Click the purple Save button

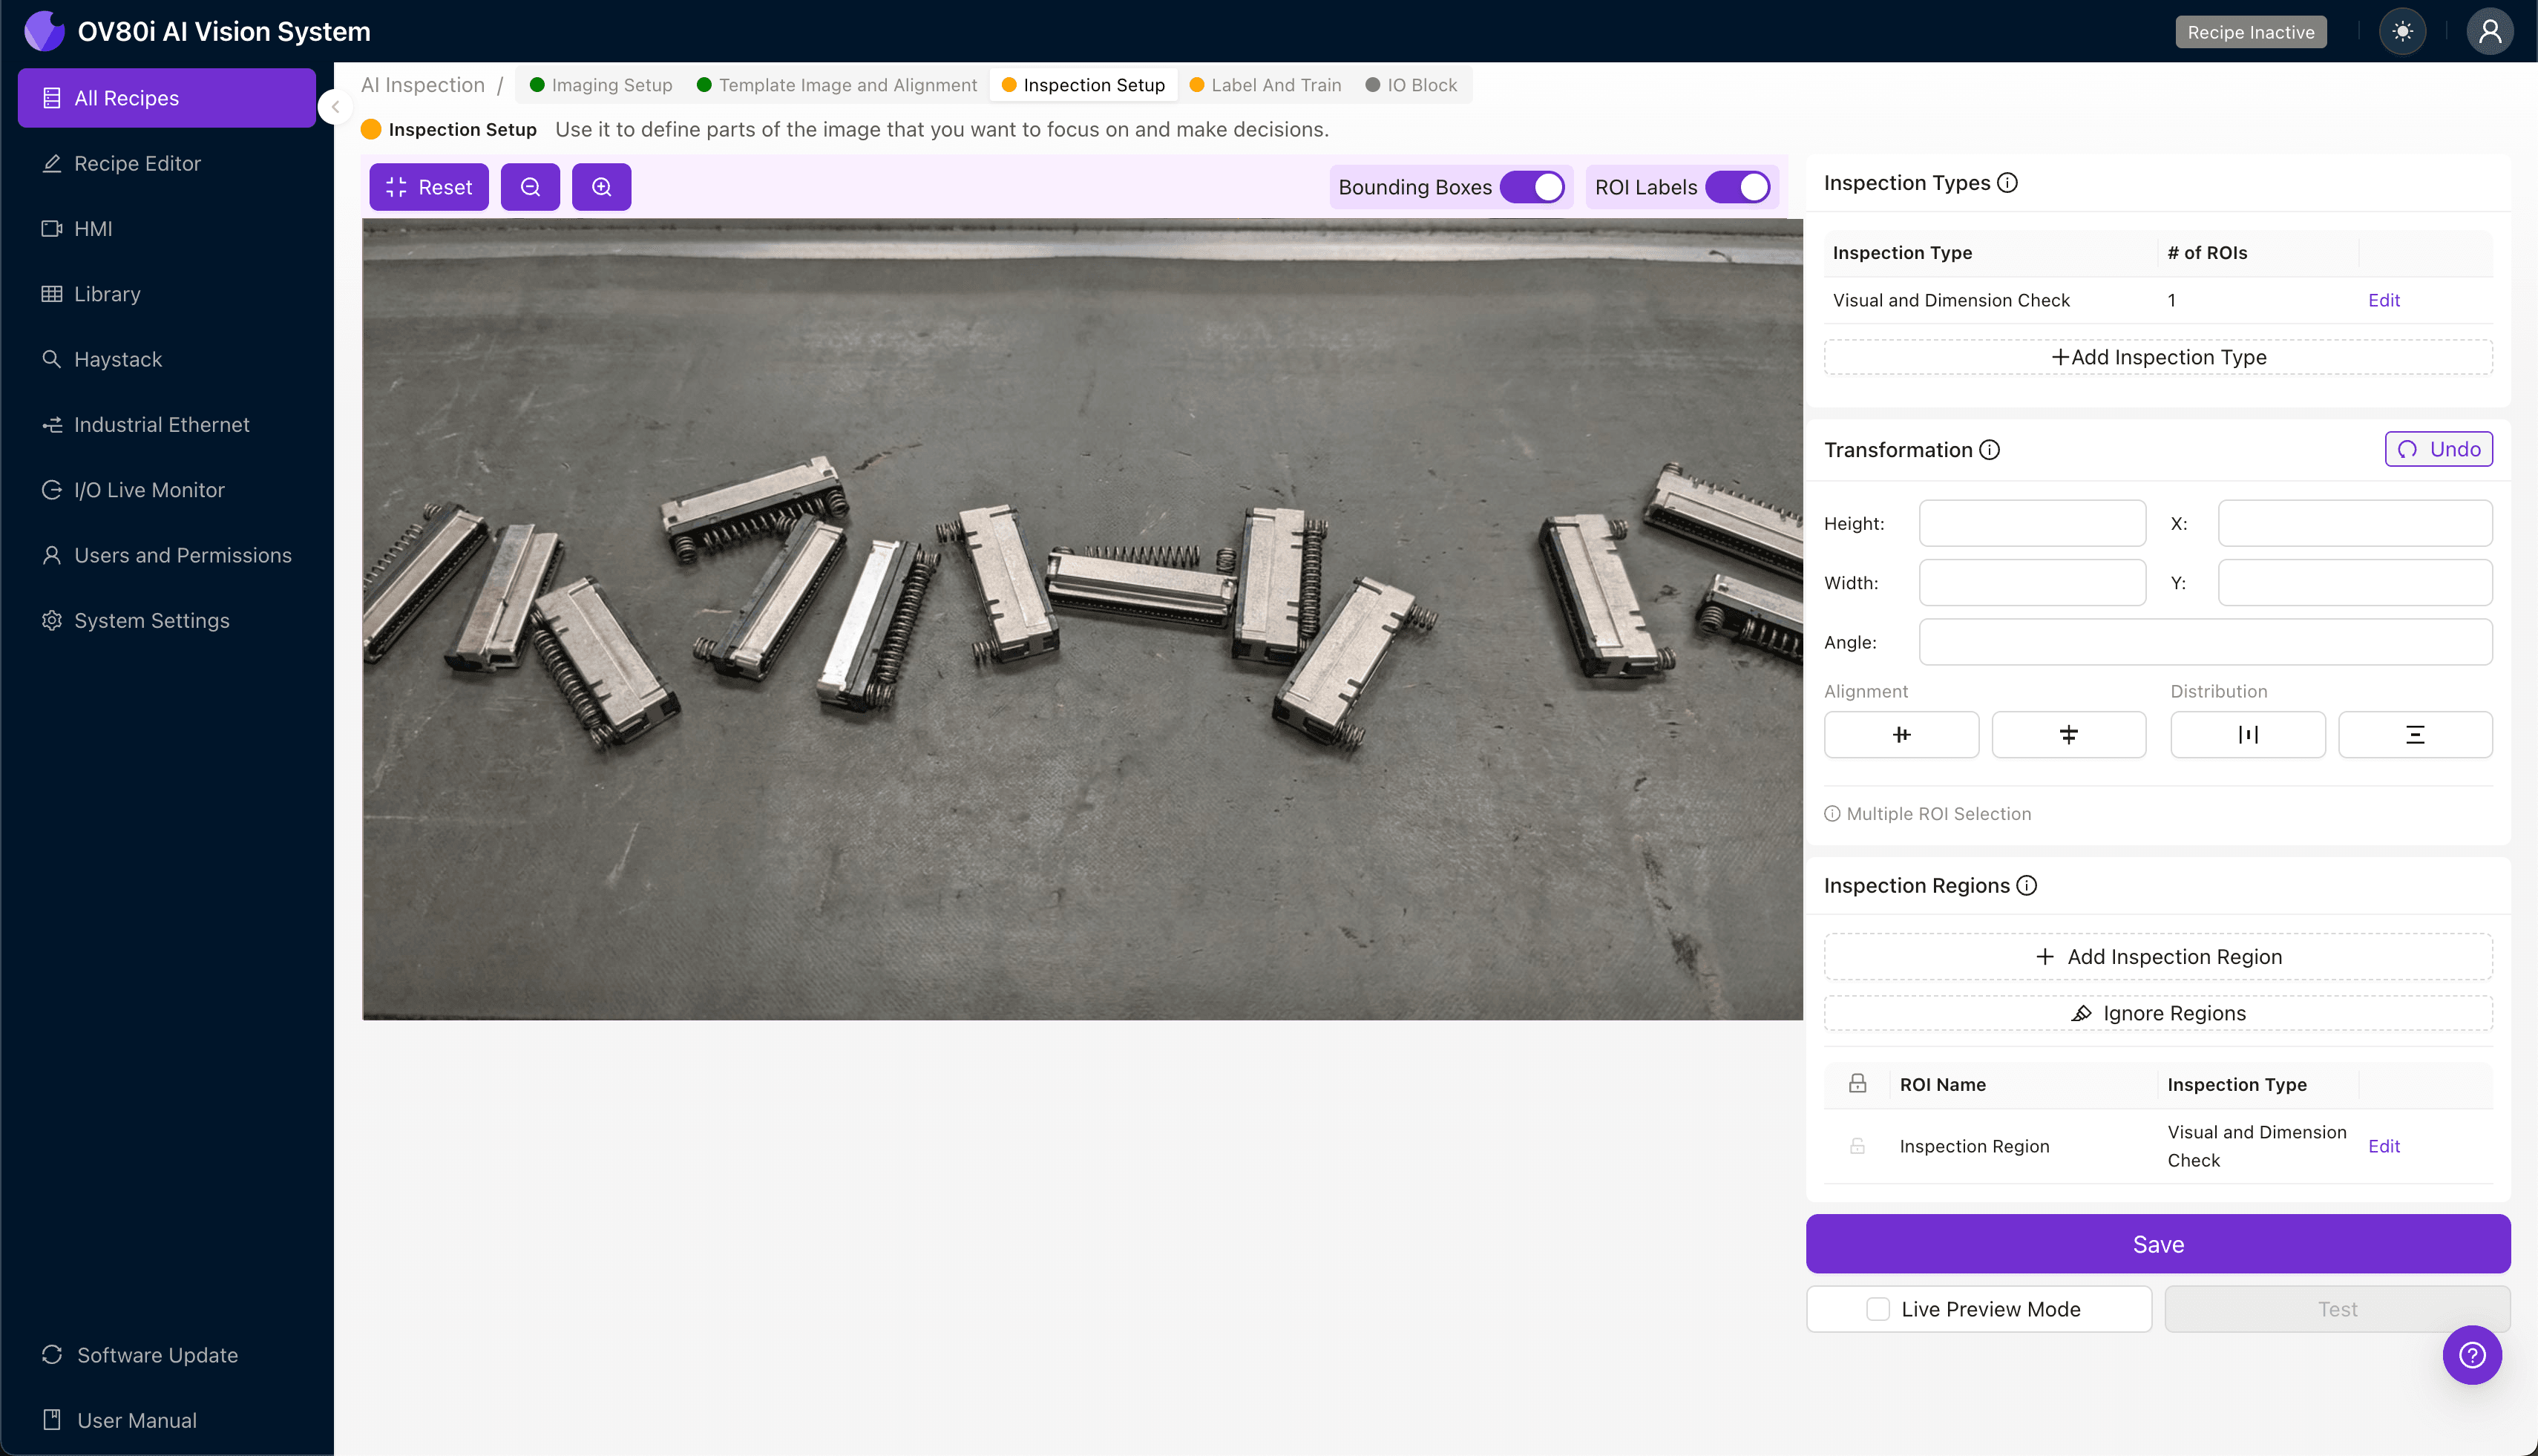coord(2157,1244)
